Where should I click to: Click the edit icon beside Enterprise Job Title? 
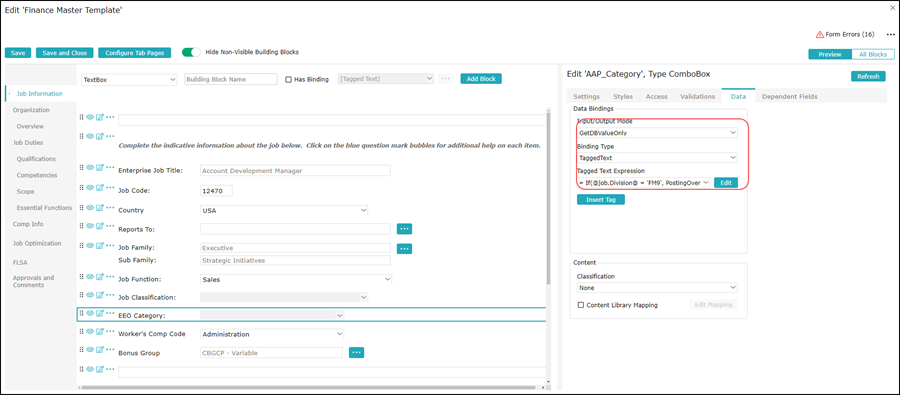[100, 168]
